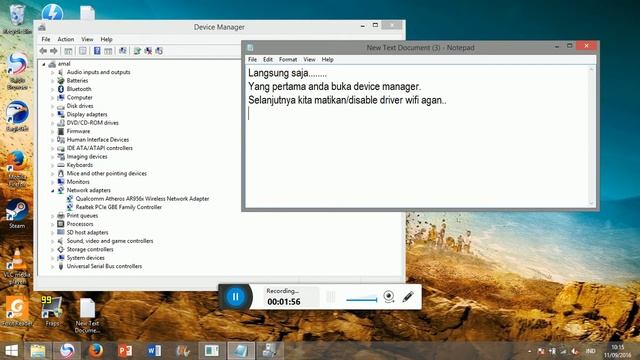Expand the Display adapters node
This screenshot has width=640, height=360.
(x=53, y=115)
